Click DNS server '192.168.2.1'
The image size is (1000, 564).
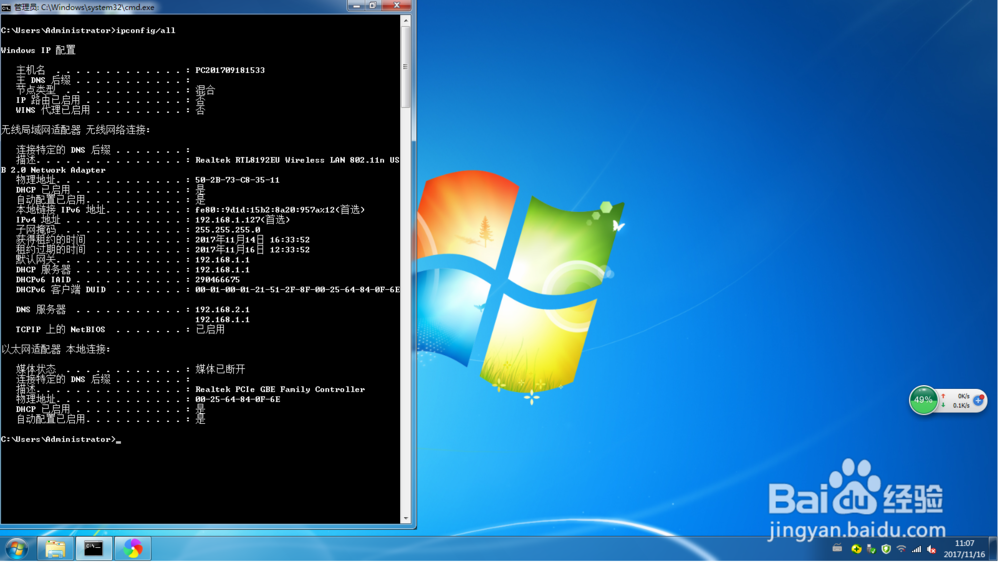(x=223, y=310)
